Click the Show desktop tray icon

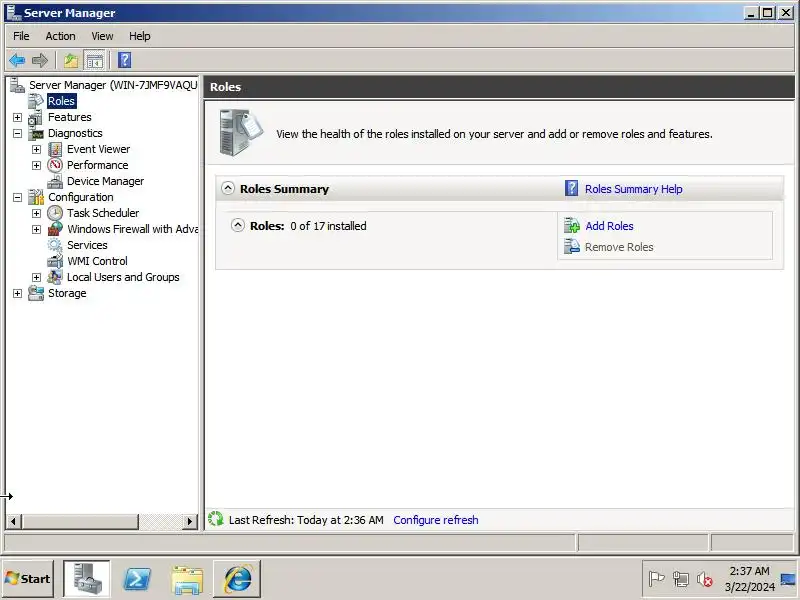click(788, 579)
